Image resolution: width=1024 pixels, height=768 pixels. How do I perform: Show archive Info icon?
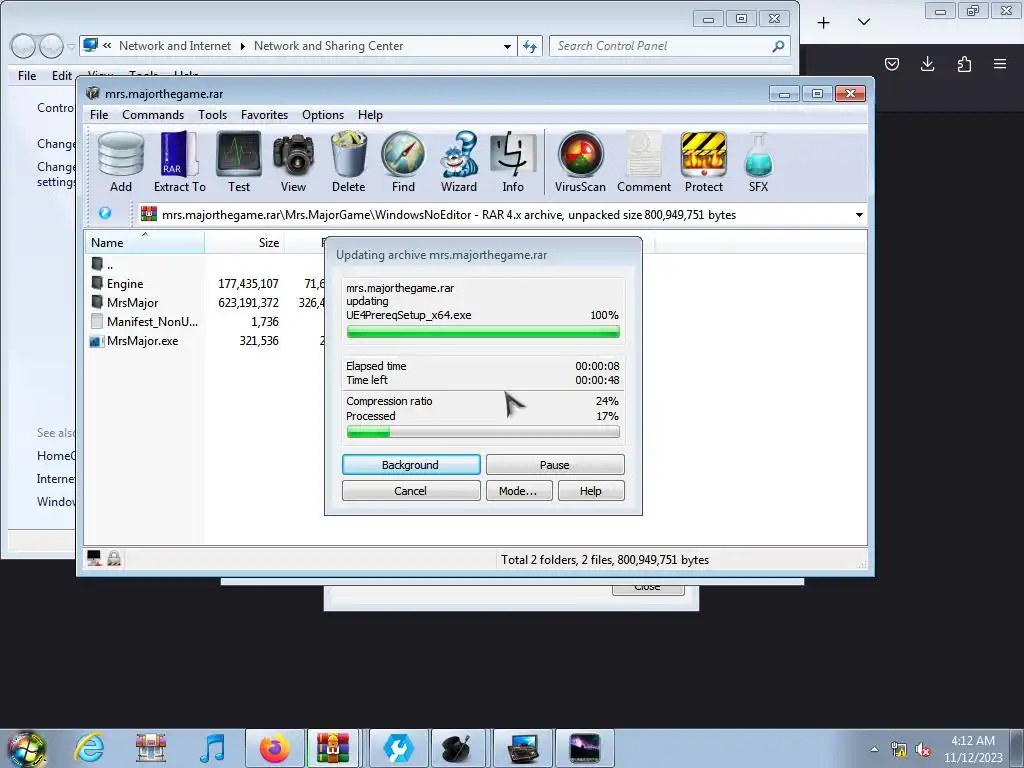pyautogui.click(x=513, y=162)
